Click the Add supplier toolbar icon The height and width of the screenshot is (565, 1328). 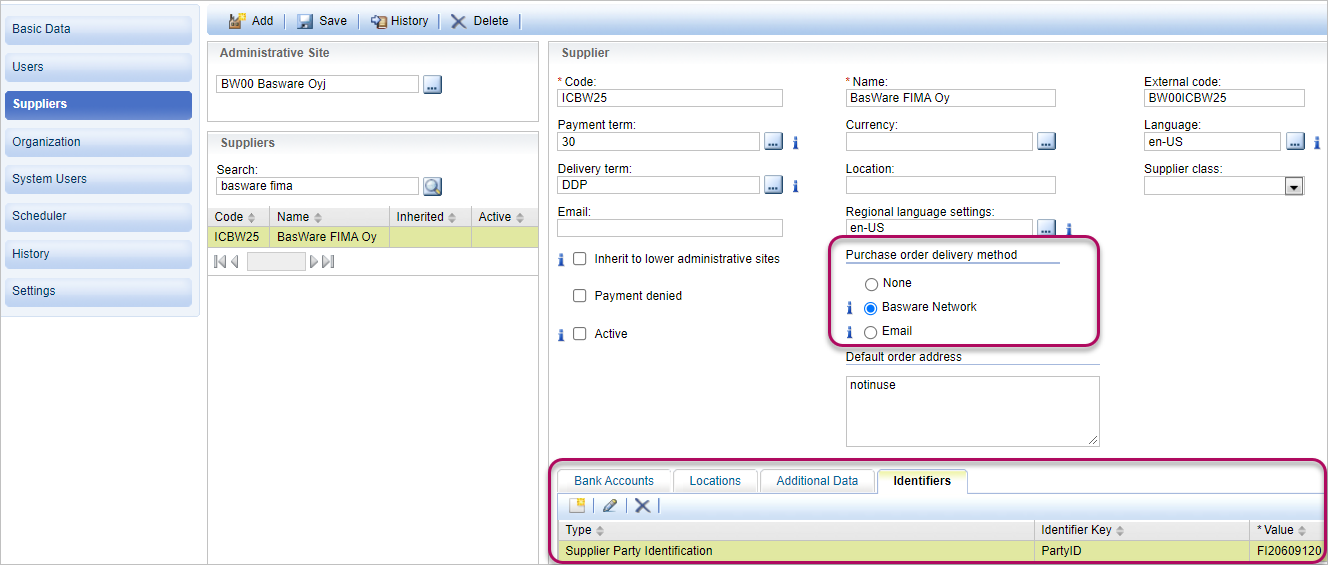coord(237,21)
